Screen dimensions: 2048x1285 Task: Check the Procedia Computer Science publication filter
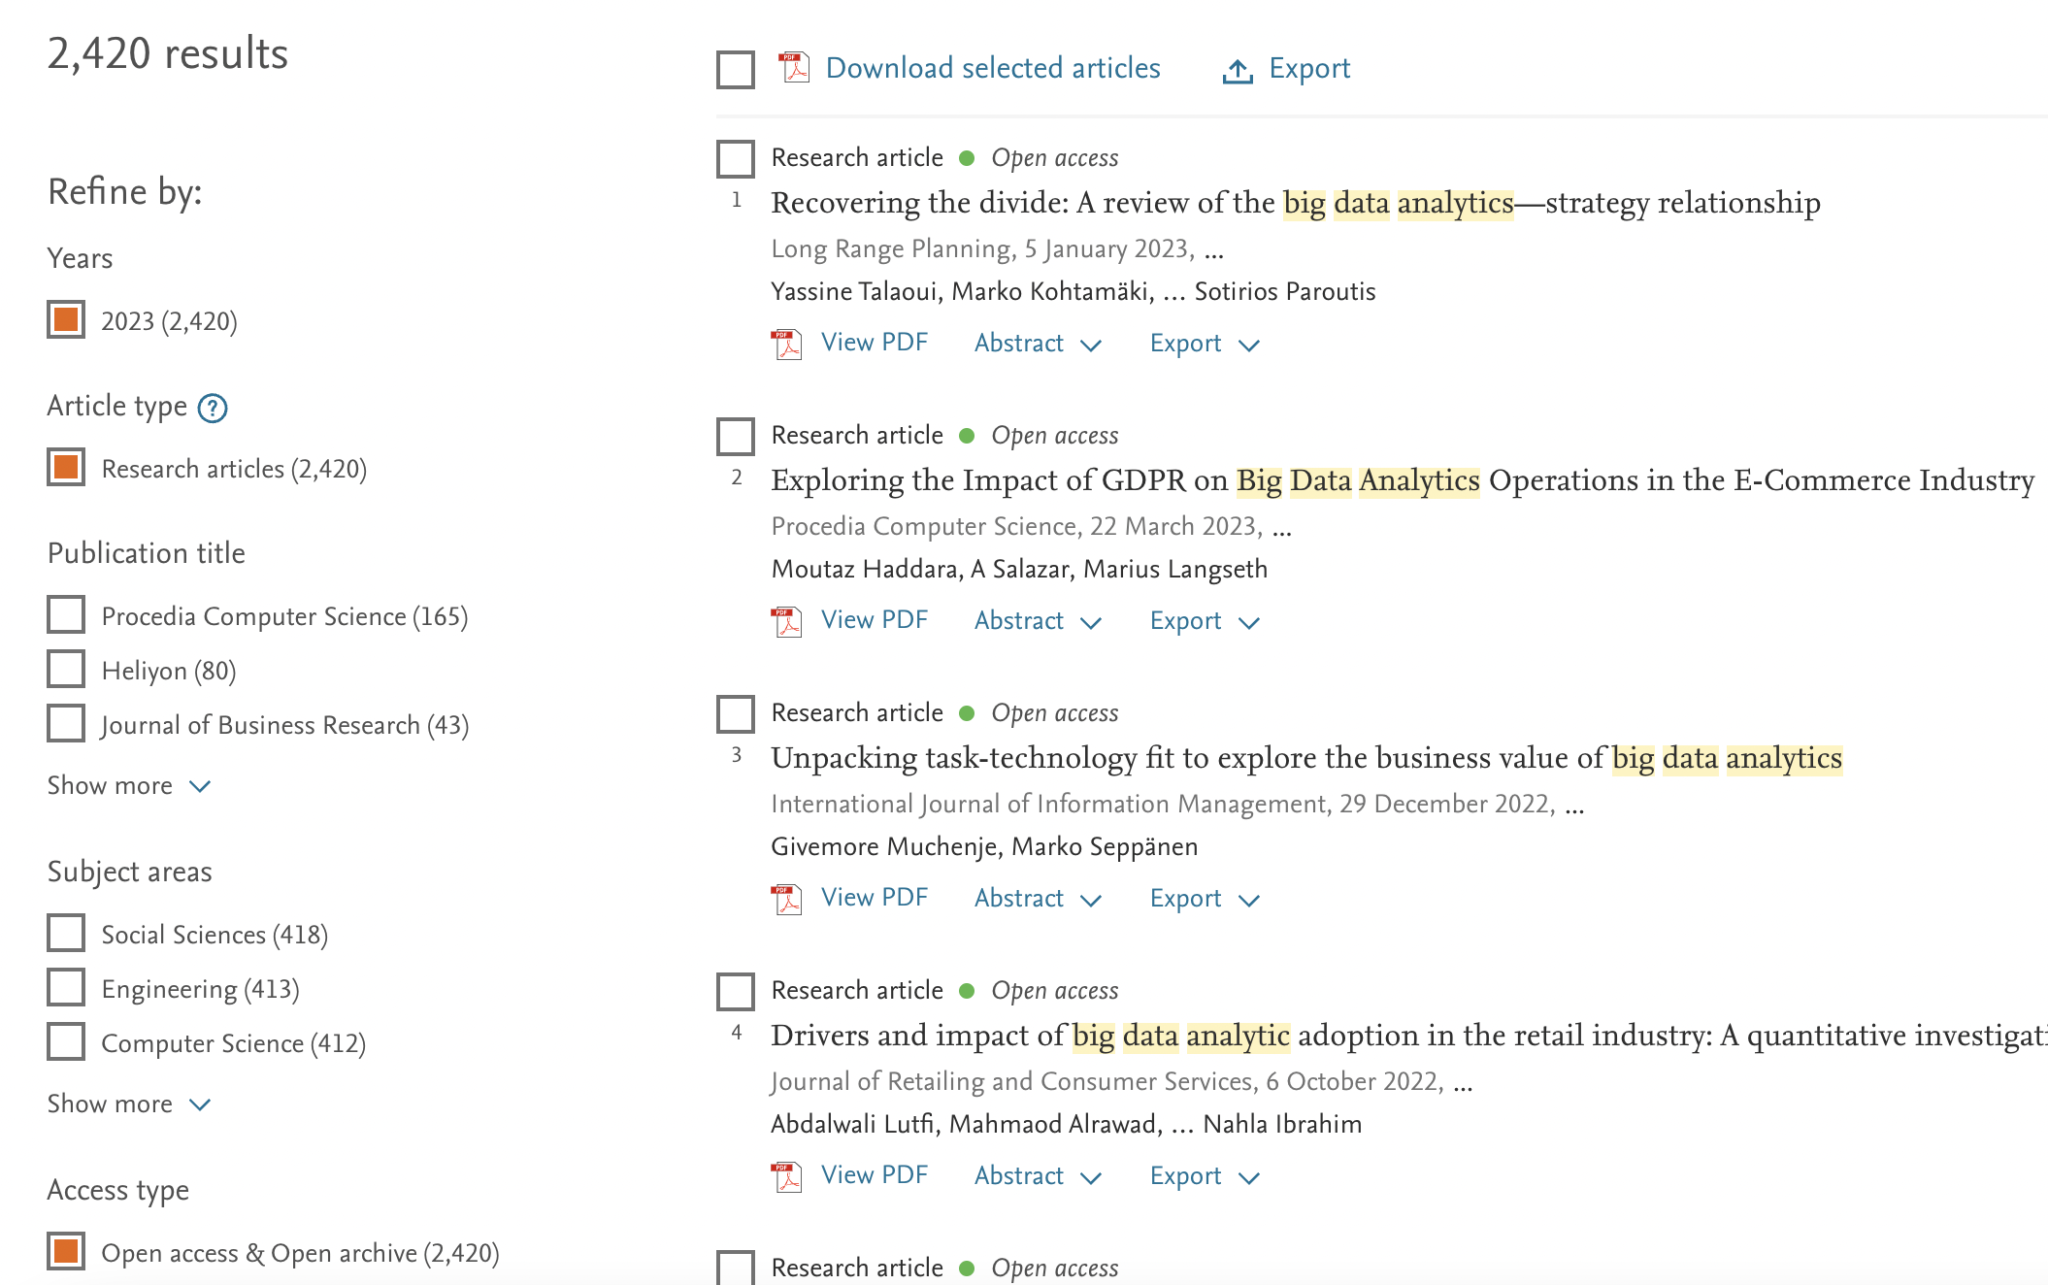tap(65, 614)
